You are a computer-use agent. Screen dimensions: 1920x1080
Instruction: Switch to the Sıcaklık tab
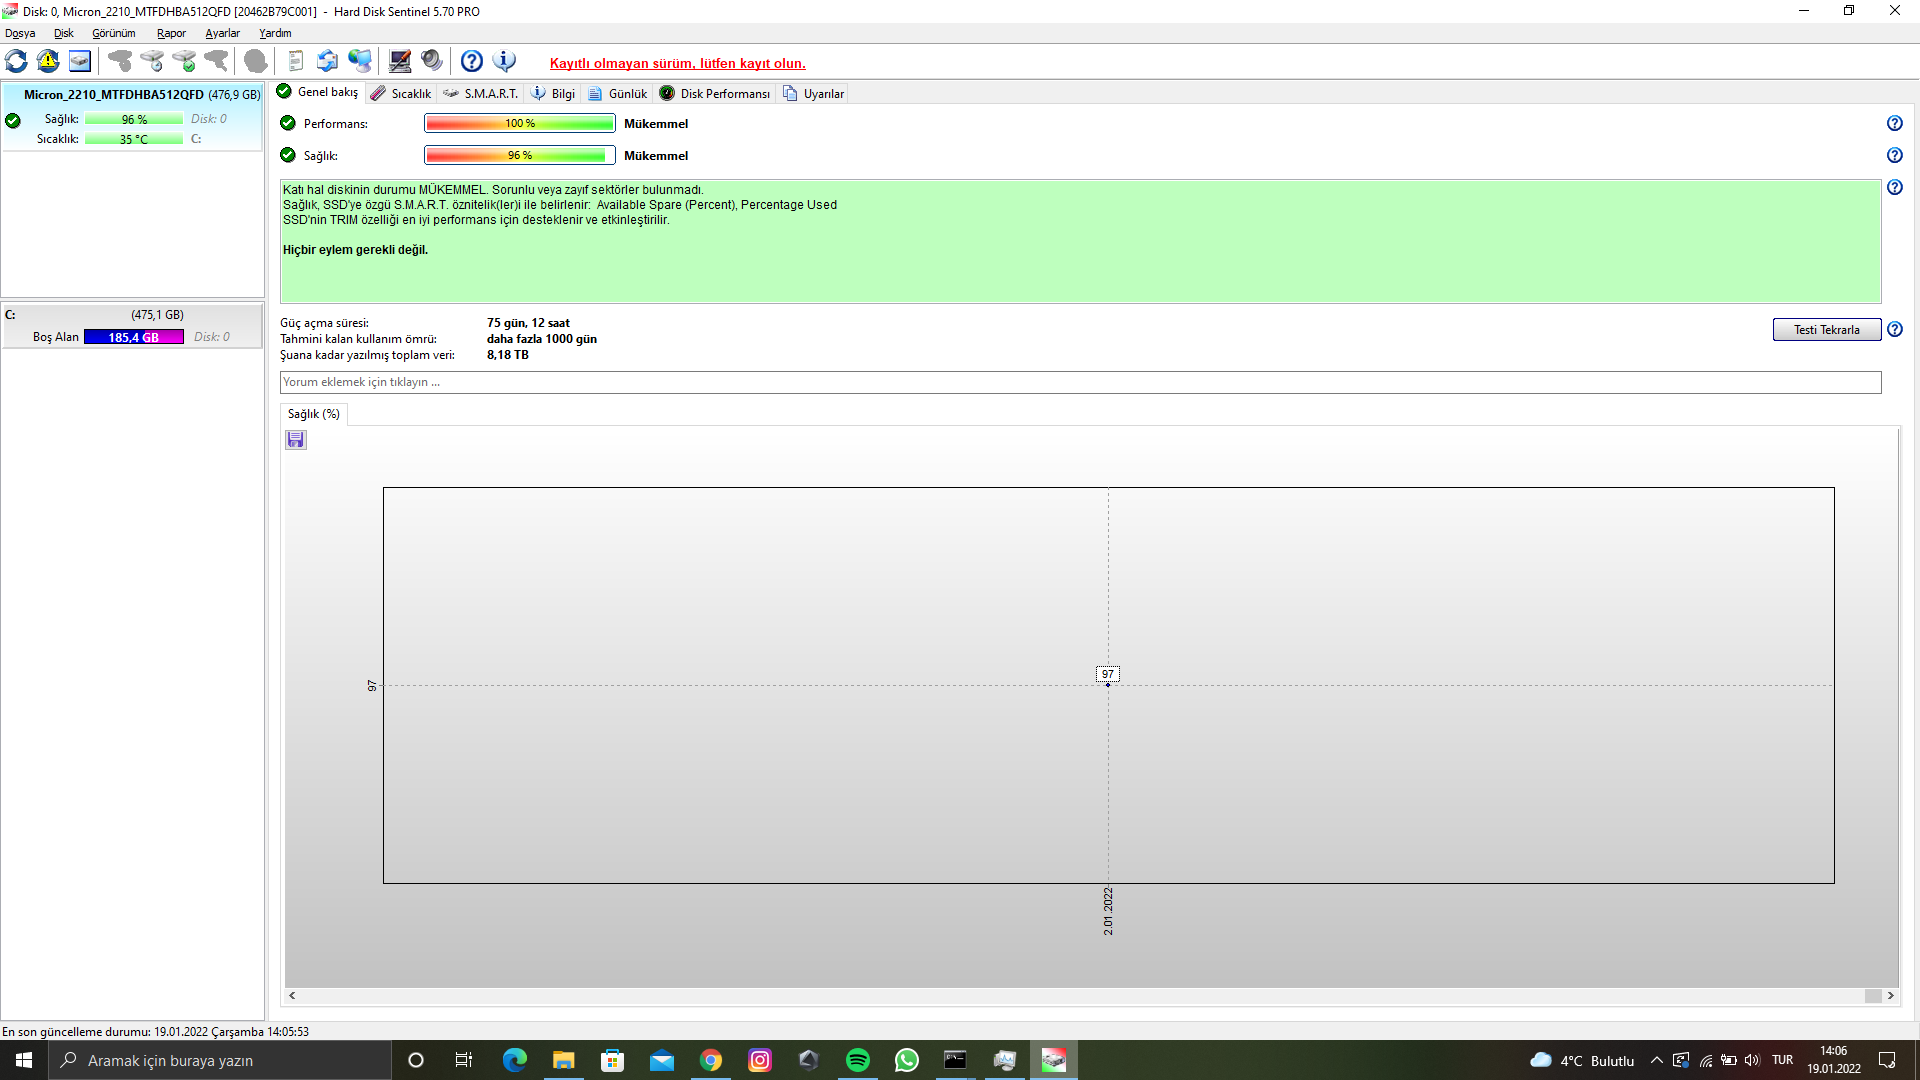point(401,93)
